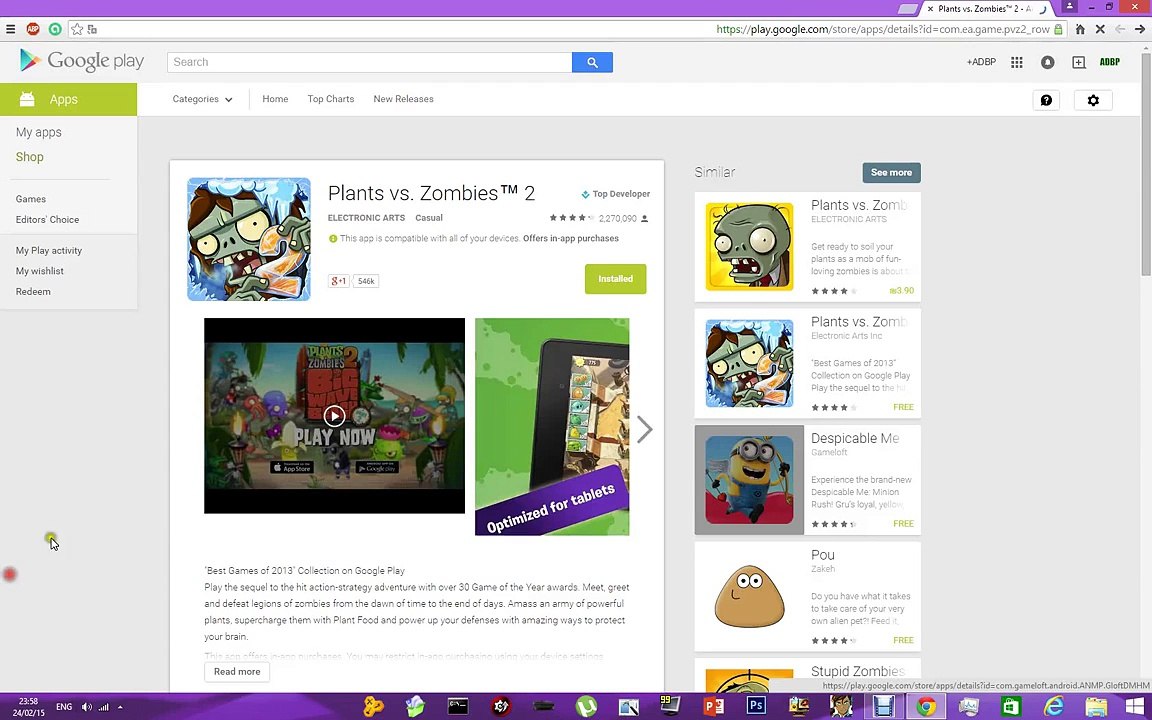Click the Top Developer badge
This screenshot has width=1152, height=720.
(x=615, y=194)
